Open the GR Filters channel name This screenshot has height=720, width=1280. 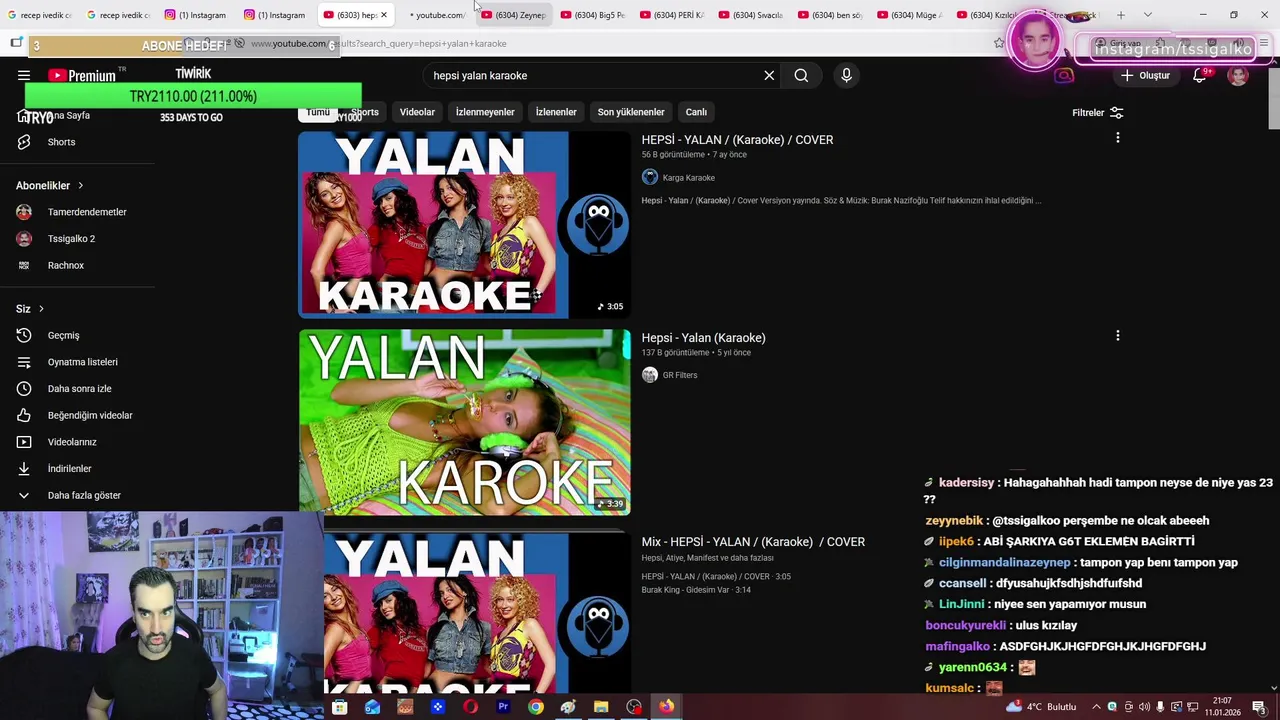[679, 375]
